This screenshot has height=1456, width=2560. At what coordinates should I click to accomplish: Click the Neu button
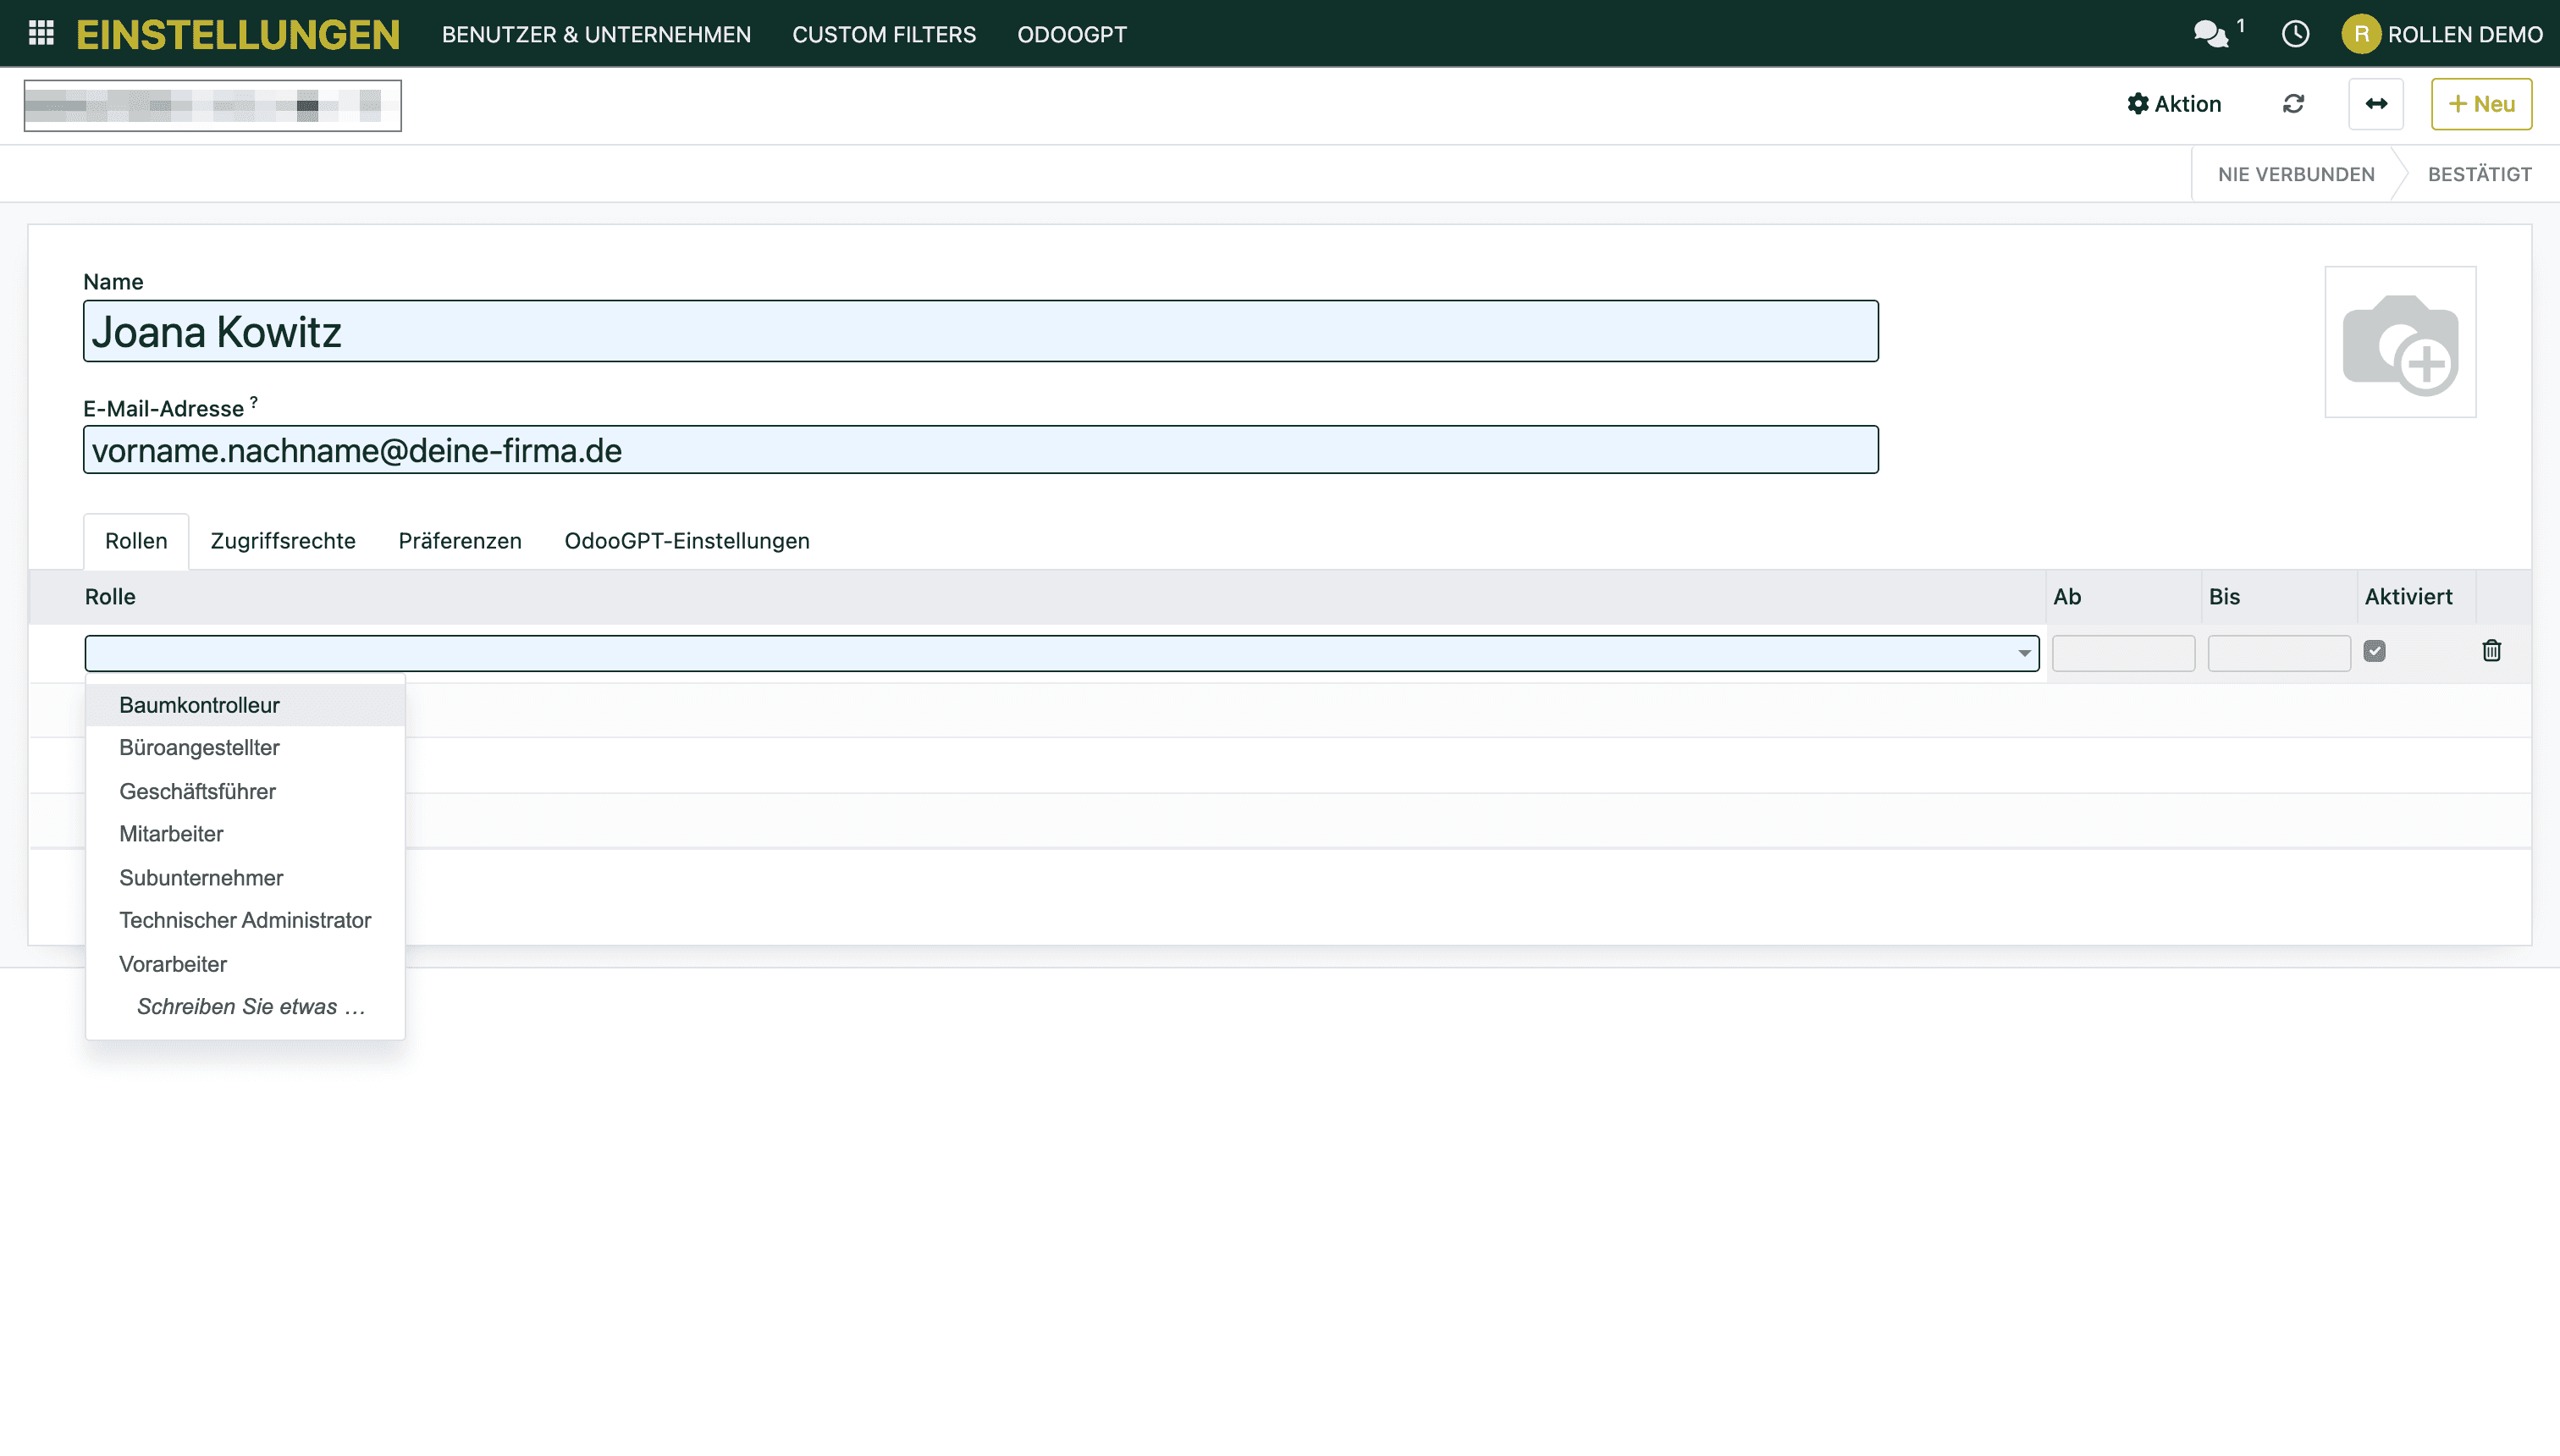click(x=2481, y=104)
